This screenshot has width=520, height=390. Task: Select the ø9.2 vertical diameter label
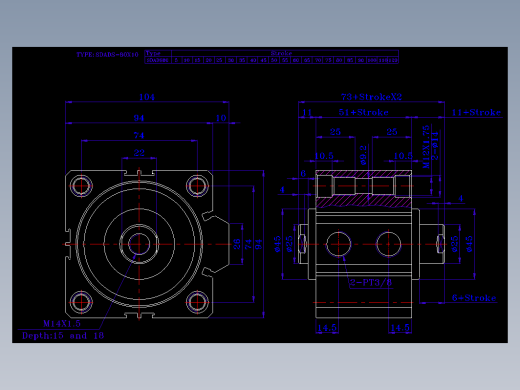[364, 155]
